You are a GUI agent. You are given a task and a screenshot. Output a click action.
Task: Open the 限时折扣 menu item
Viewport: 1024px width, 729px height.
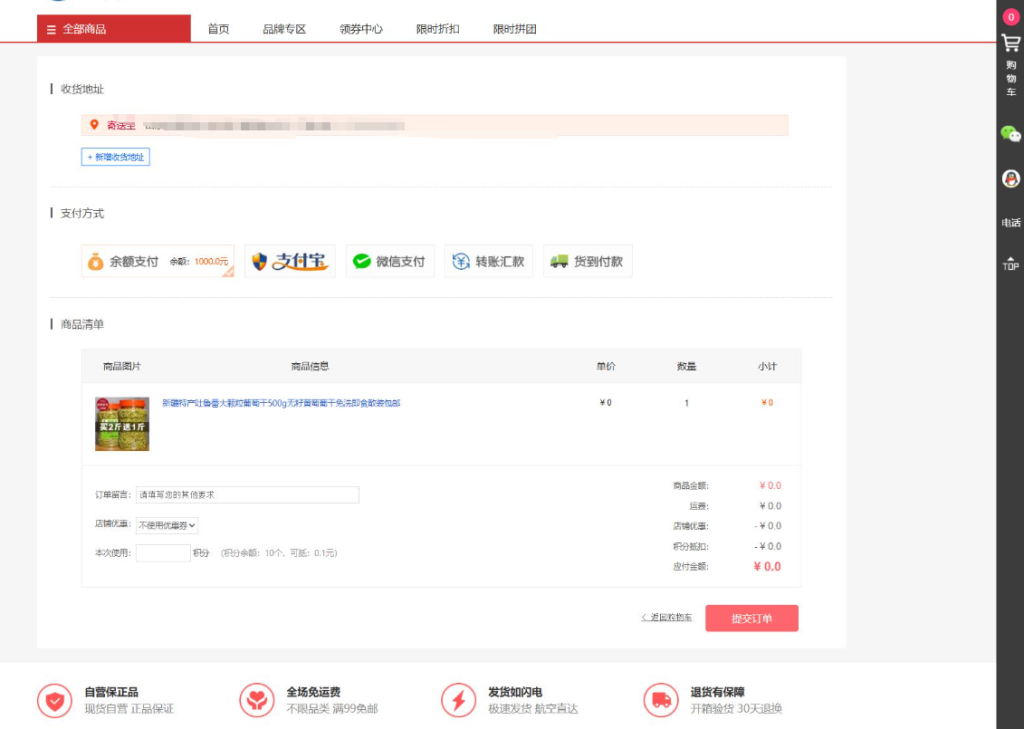[438, 29]
